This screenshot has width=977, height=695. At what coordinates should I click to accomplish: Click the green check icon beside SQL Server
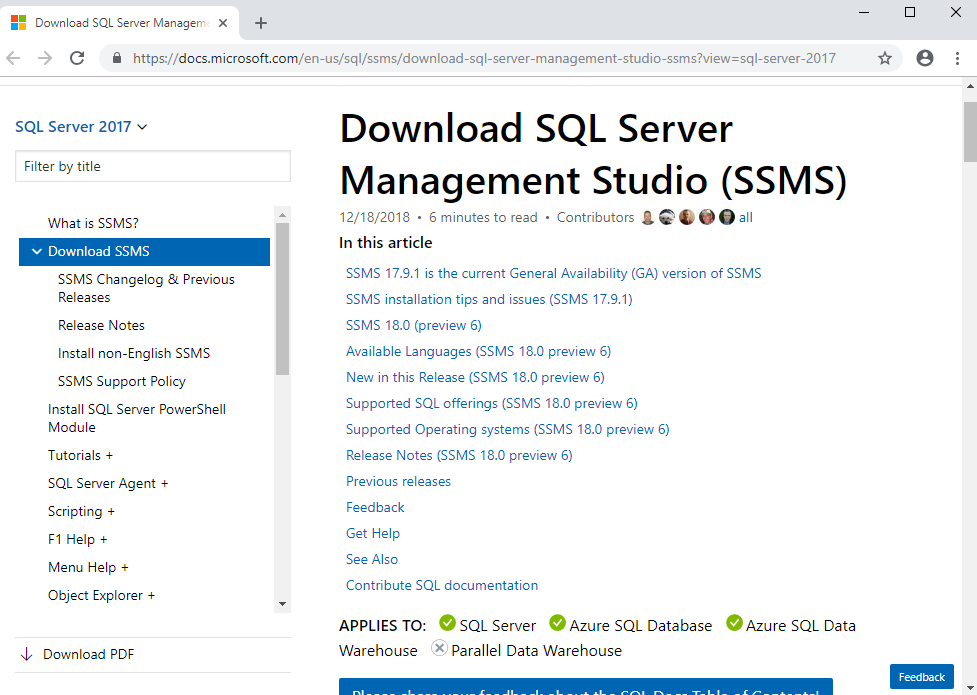point(447,623)
